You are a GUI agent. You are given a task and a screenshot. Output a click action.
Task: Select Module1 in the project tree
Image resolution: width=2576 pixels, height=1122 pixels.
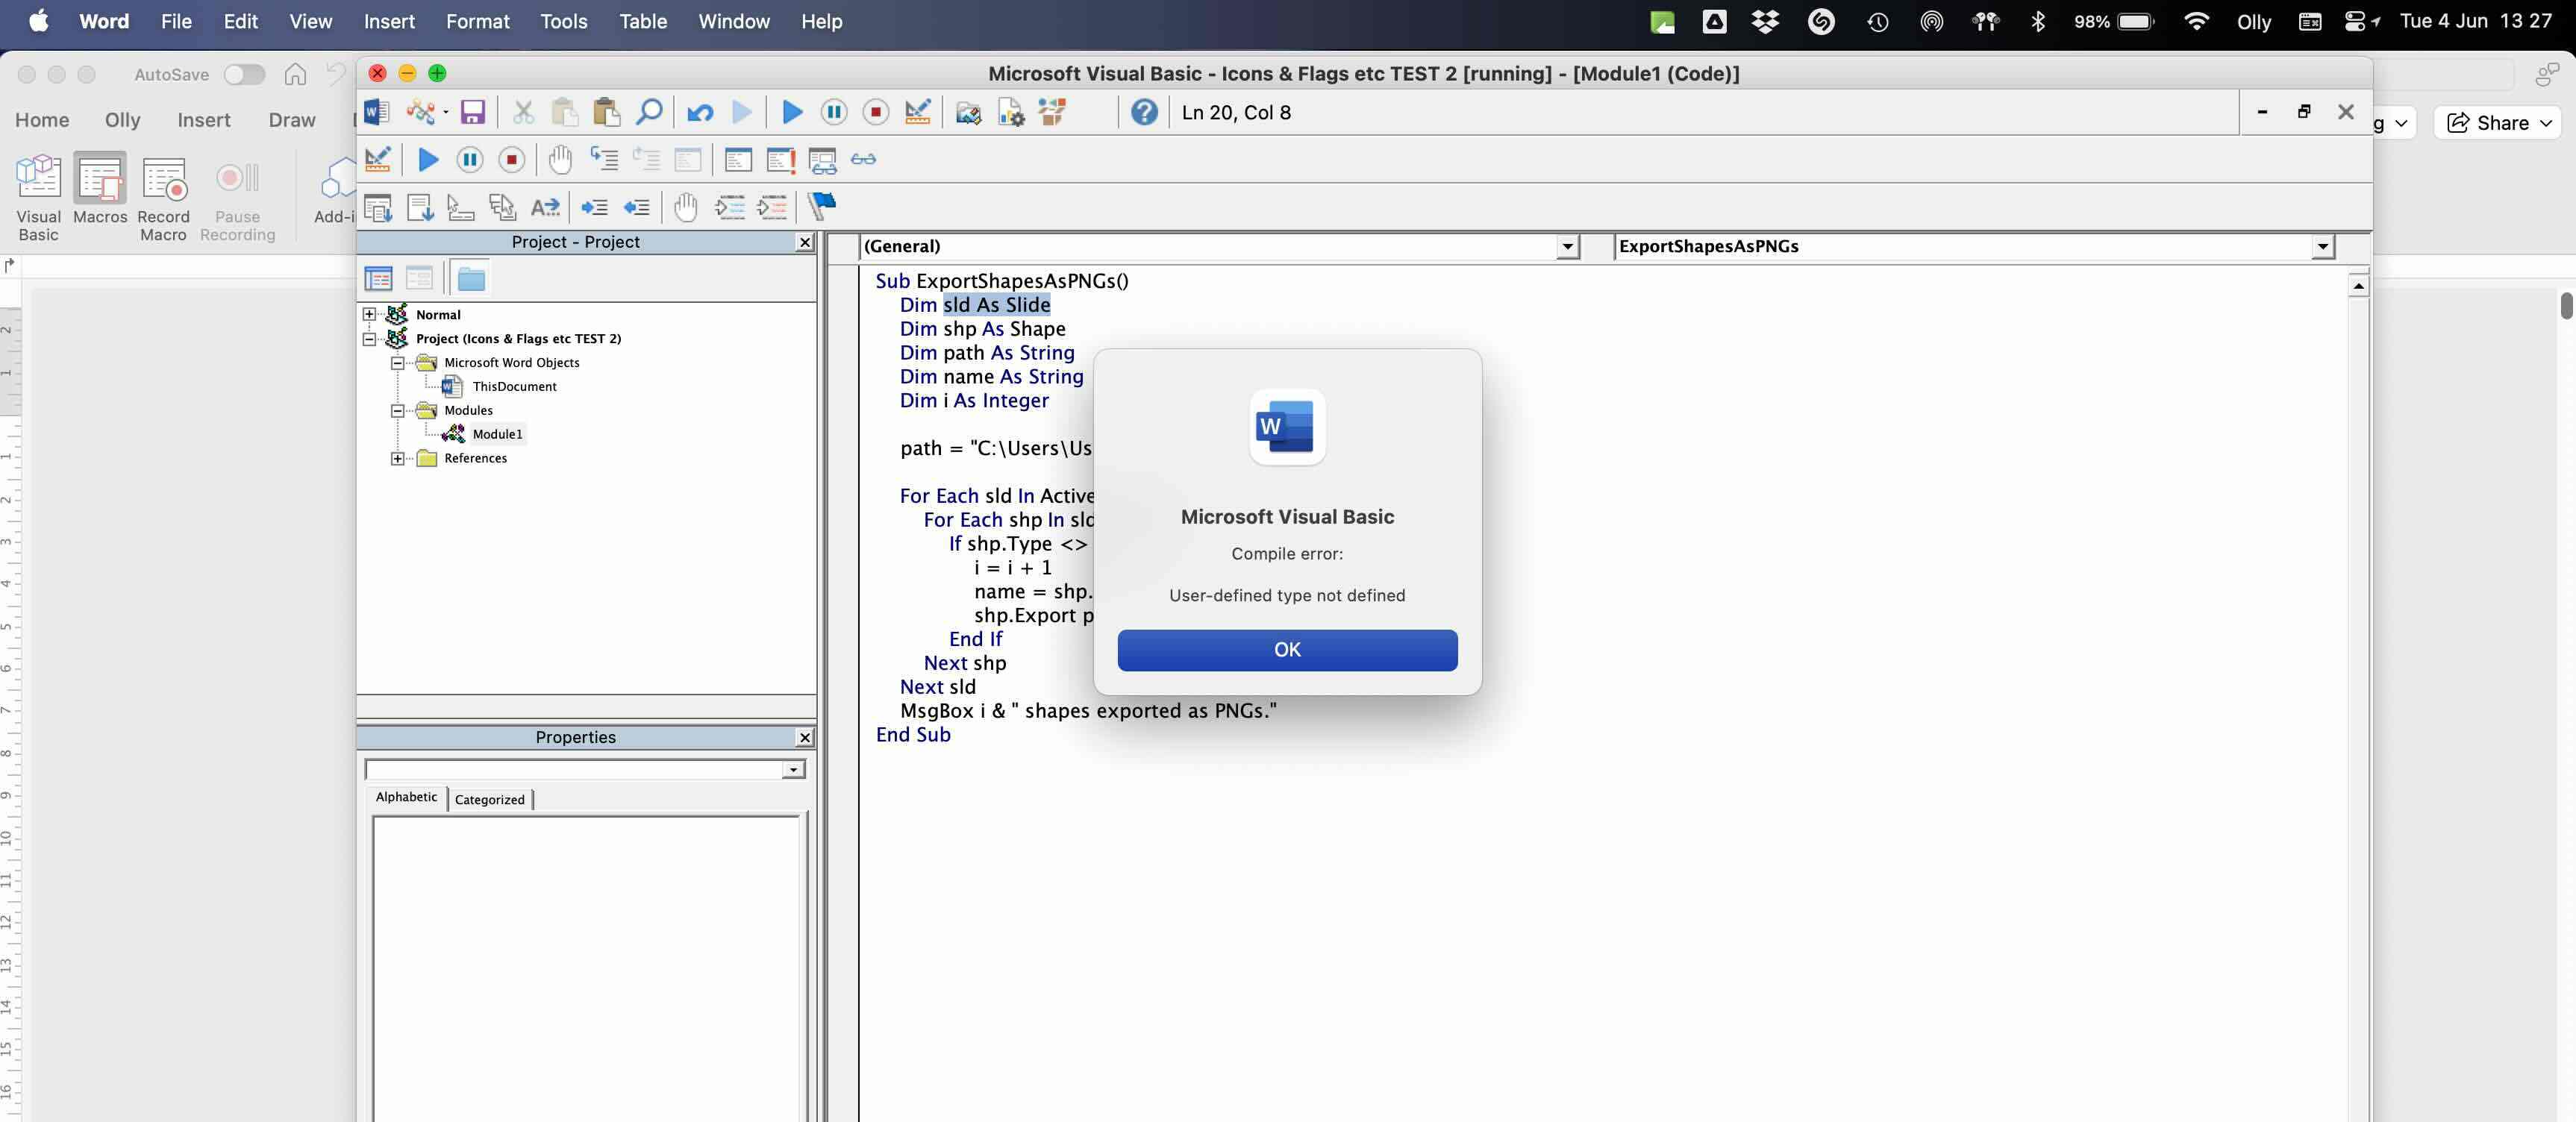[x=497, y=434]
